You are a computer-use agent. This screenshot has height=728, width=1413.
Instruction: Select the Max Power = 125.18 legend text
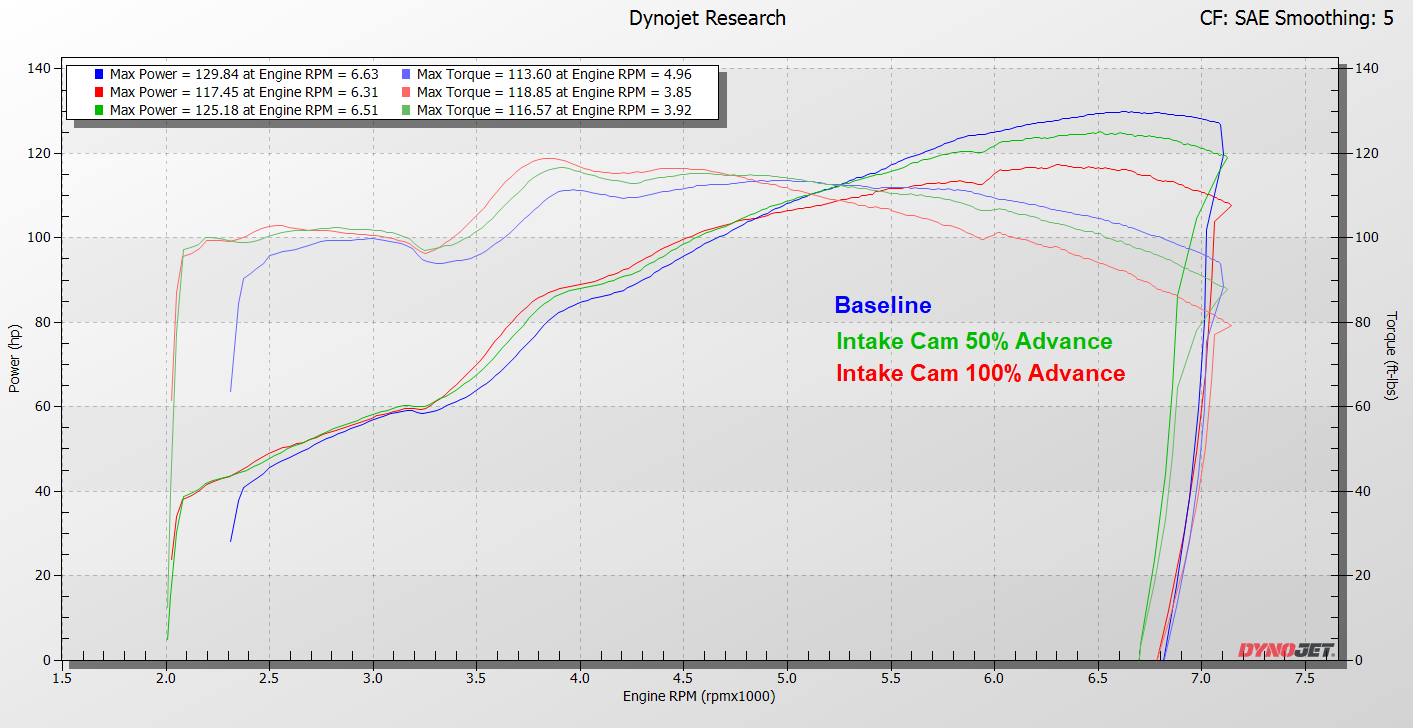point(243,110)
